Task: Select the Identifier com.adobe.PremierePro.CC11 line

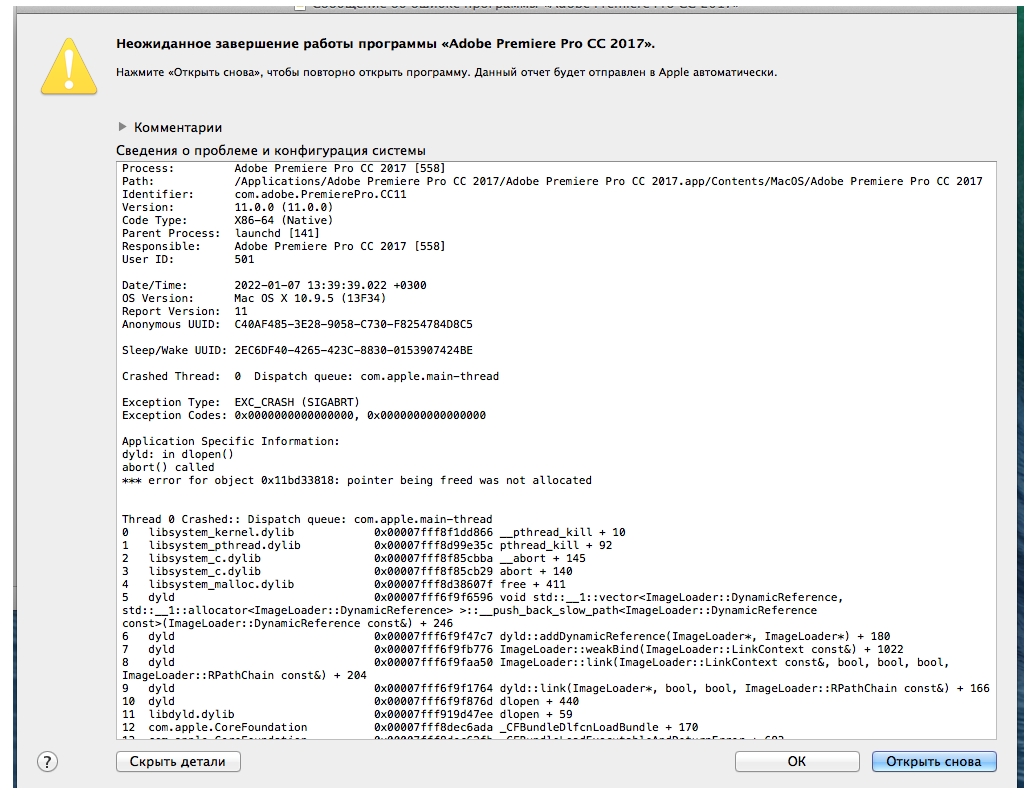Action: click(264, 194)
